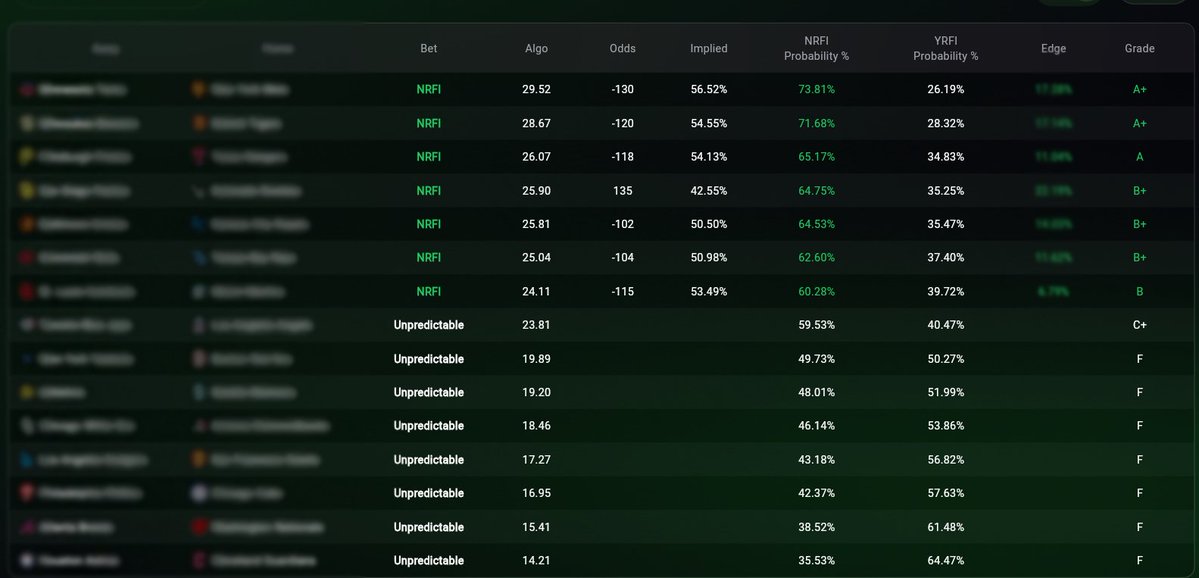Click the Implied column header

[x=709, y=48]
